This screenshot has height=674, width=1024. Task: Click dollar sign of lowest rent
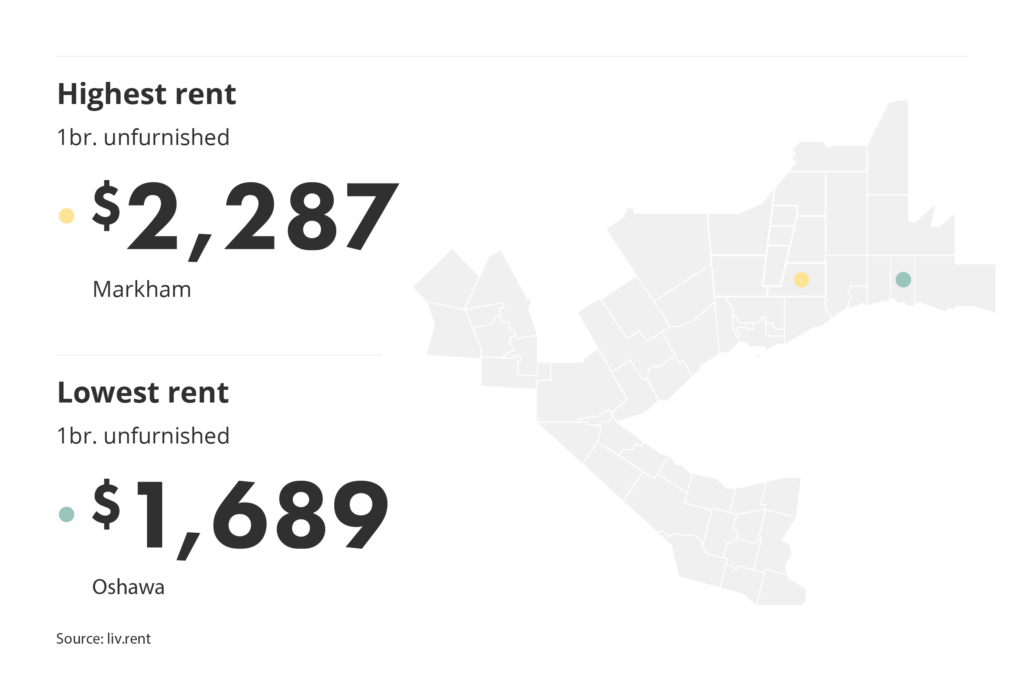[x=106, y=503]
